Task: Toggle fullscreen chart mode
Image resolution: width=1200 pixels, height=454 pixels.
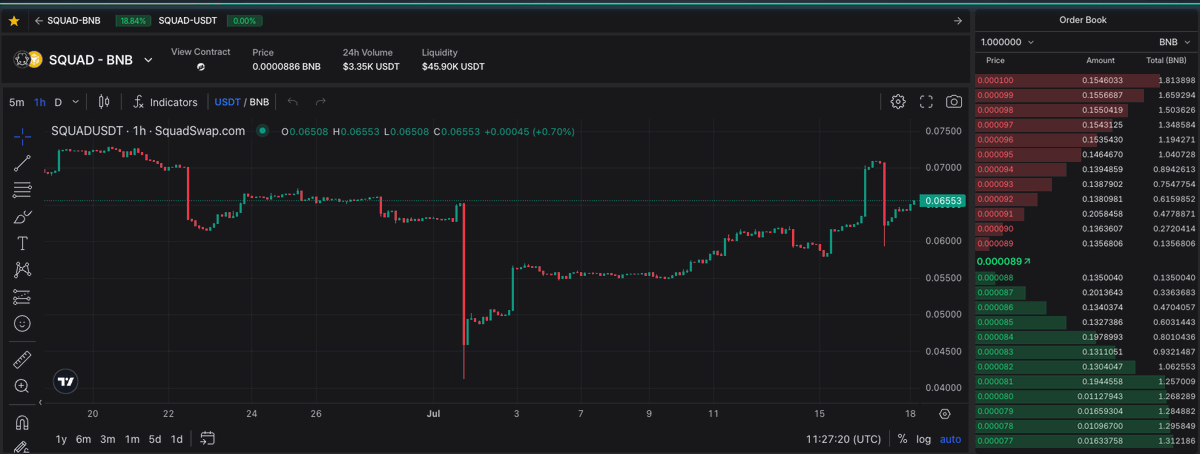Action: click(926, 102)
